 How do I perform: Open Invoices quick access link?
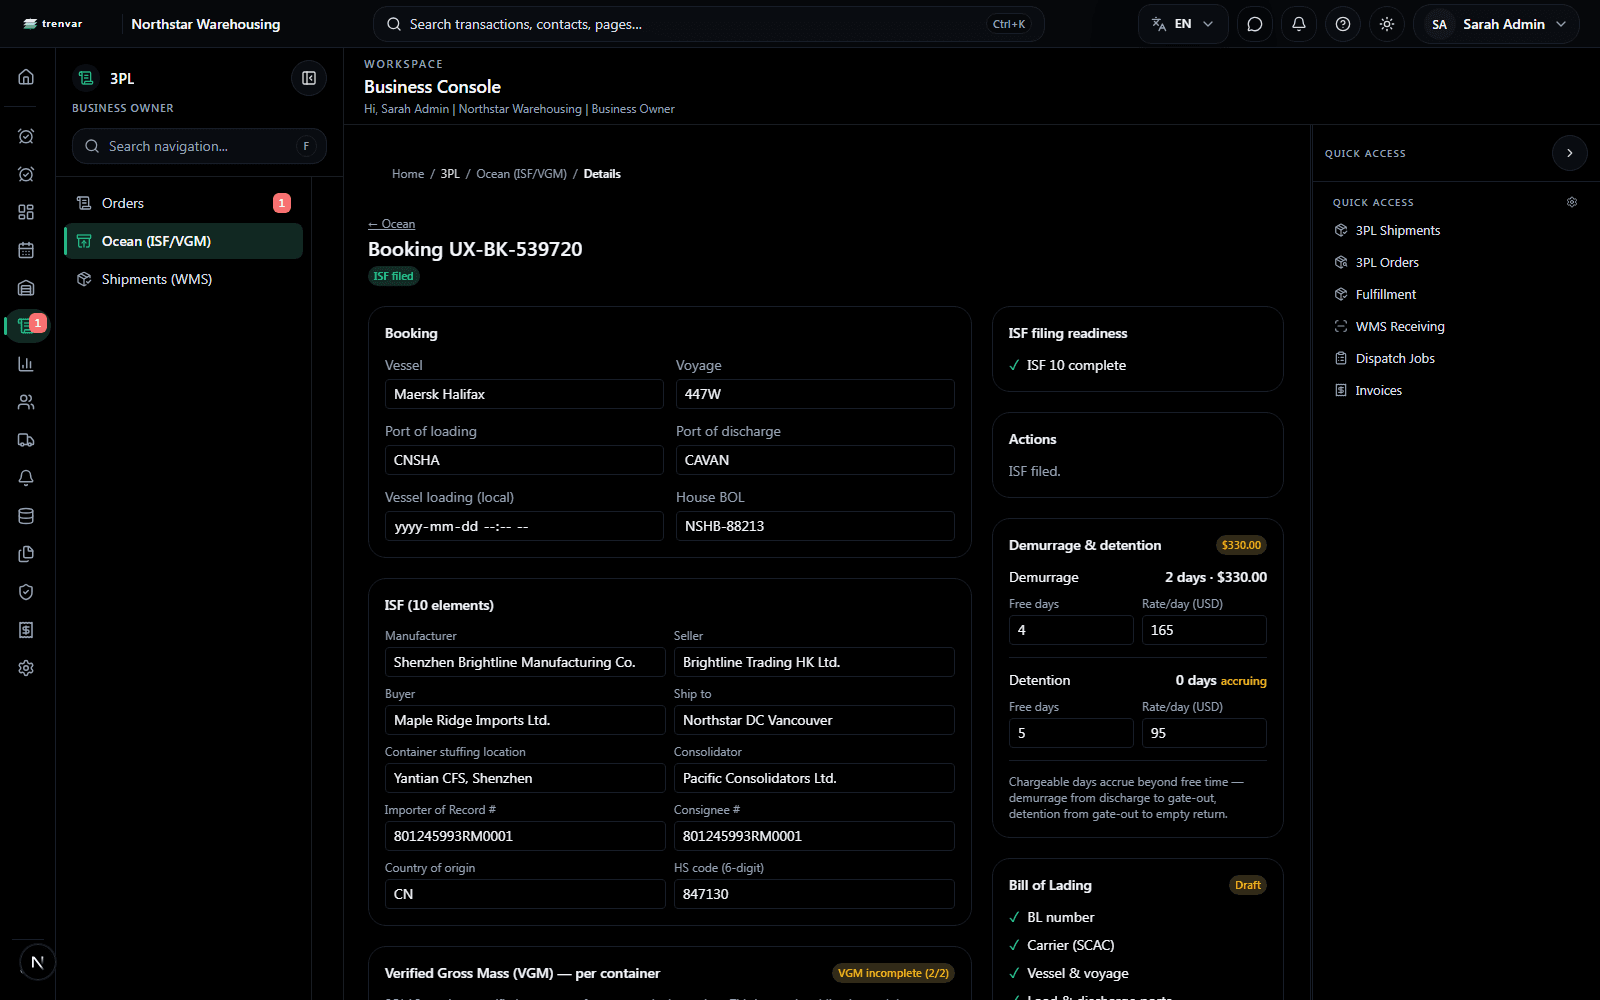pos(1378,390)
